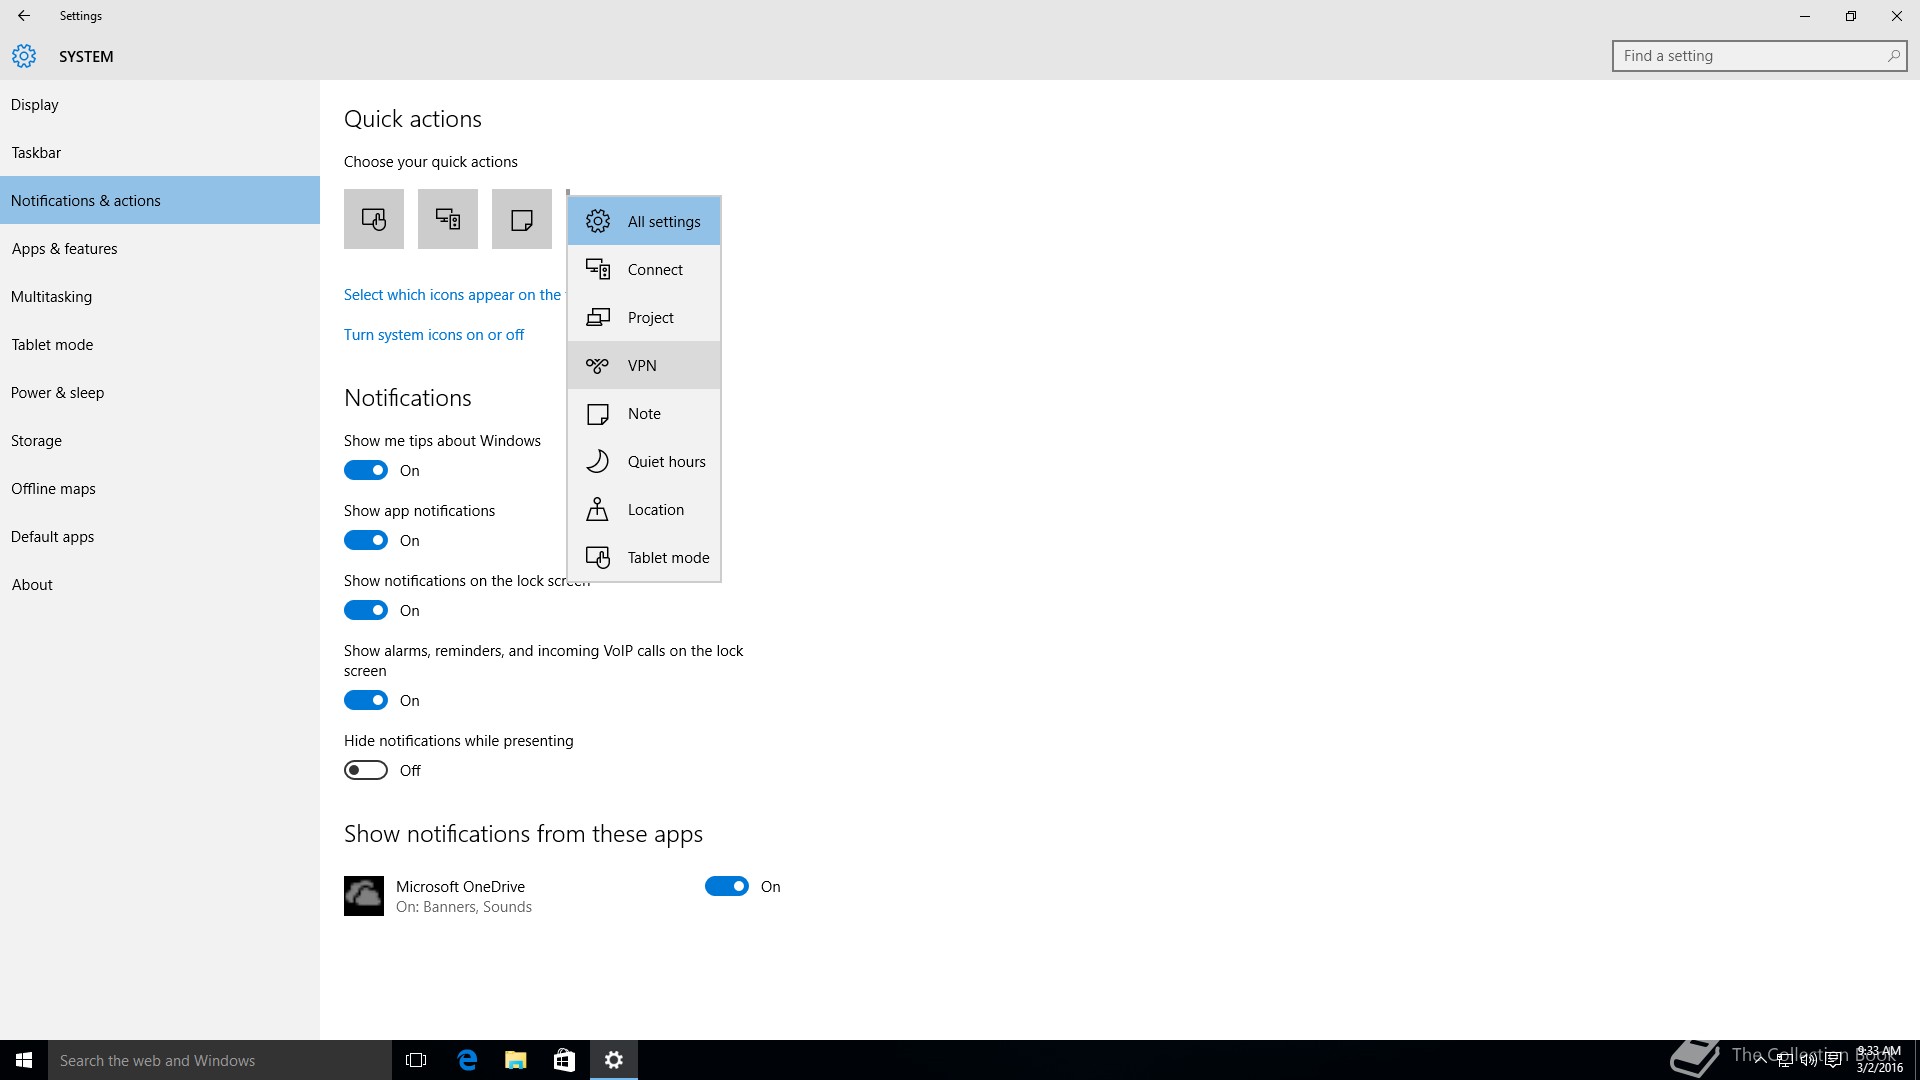Viewport: 1920px width, 1080px height.
Task: Go to Power & sleep settings
Action: [x=58, y=393]
